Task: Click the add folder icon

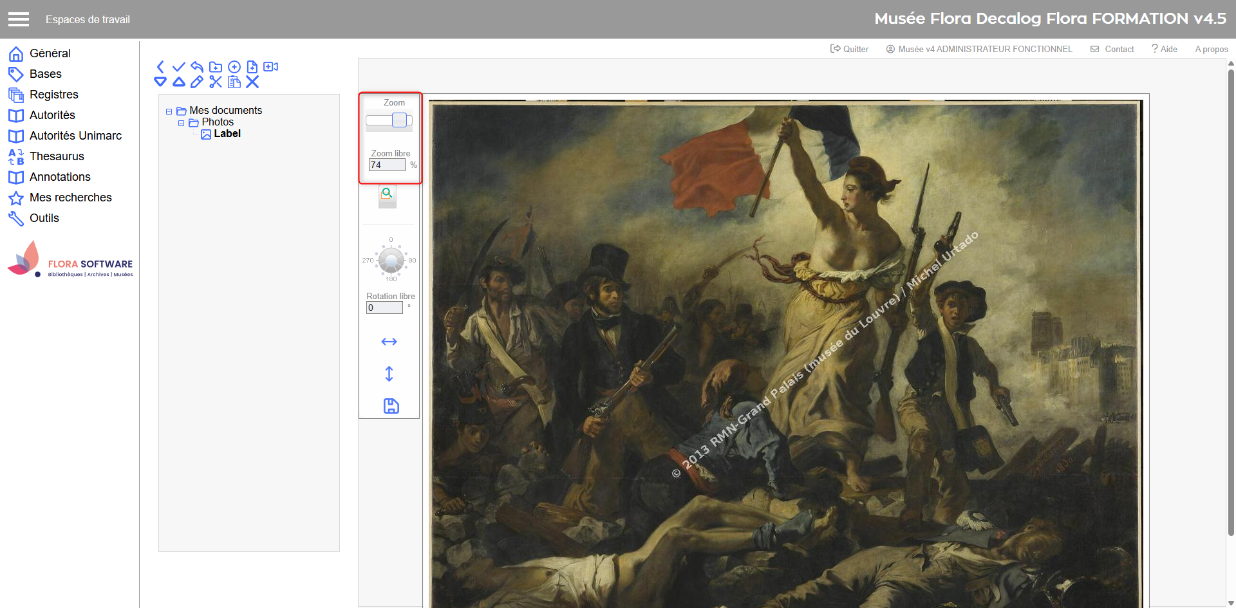Action: [215, 67]
